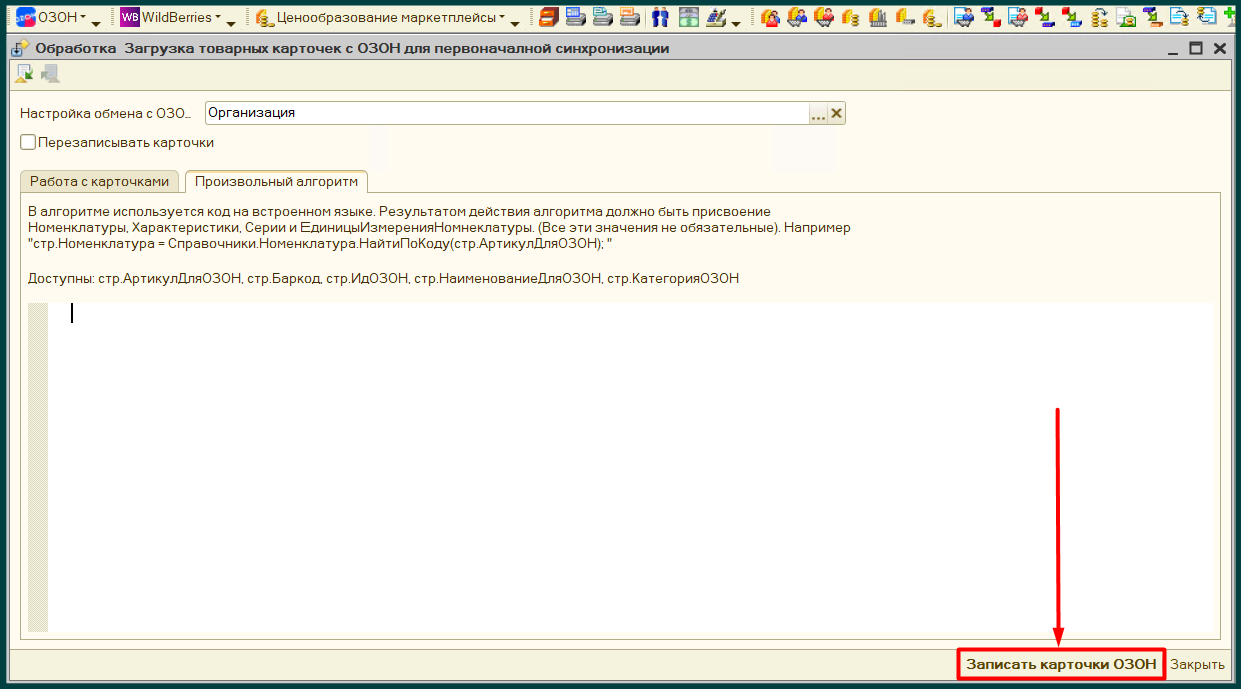Select the Произвольный алгоритм tab
The height and width of the screenshot is (689, 1241).
(x=277, y=181)
